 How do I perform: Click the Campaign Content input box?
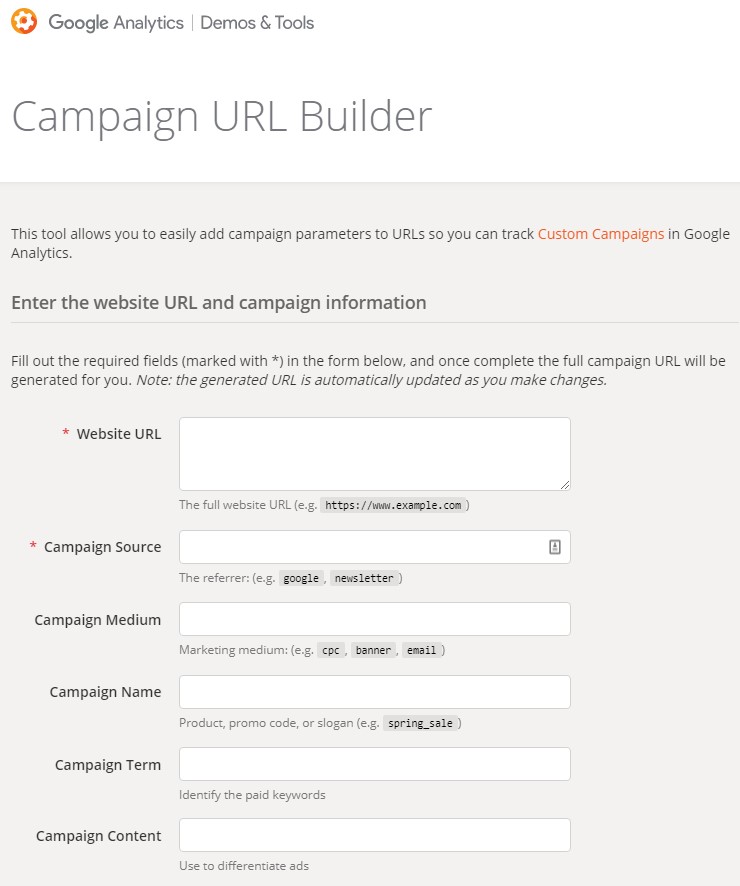(x=374, y=835)
